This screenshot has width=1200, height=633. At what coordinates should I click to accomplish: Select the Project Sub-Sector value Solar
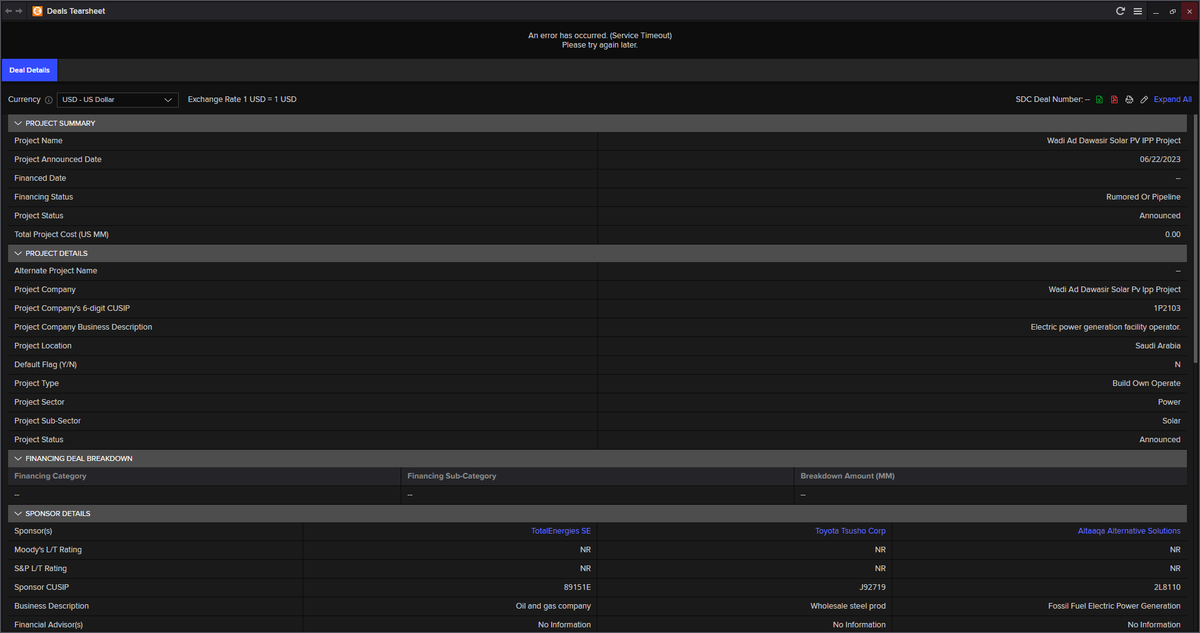1171,421
